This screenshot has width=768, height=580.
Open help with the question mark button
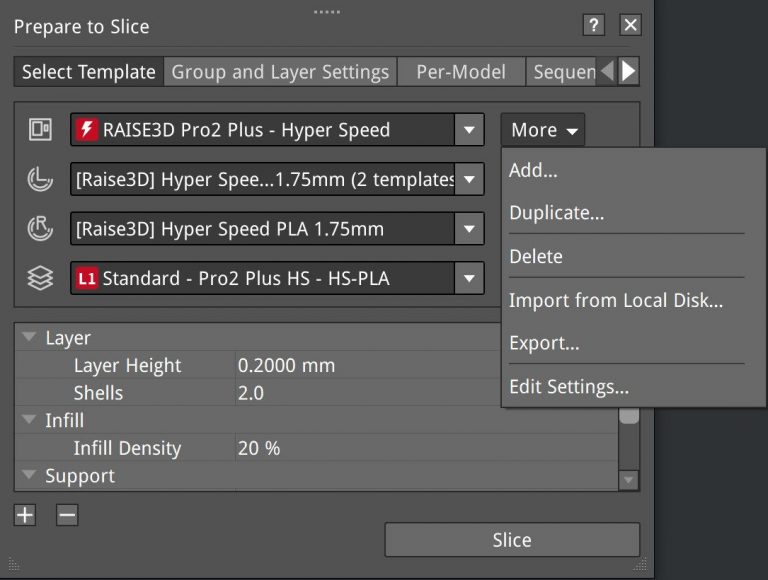(594, 24)
